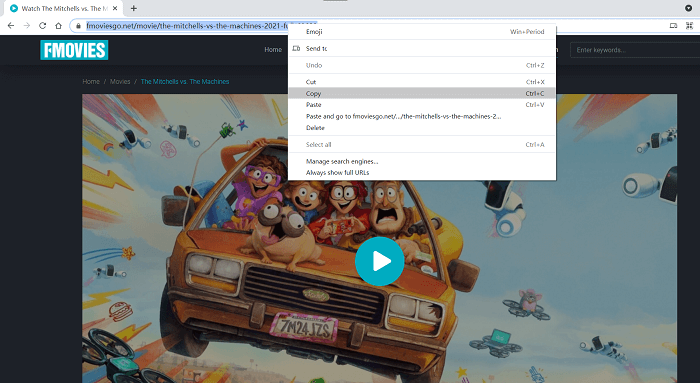Click the cast icon in address bar
Screen dimensions: 700x383
point(673,26)
